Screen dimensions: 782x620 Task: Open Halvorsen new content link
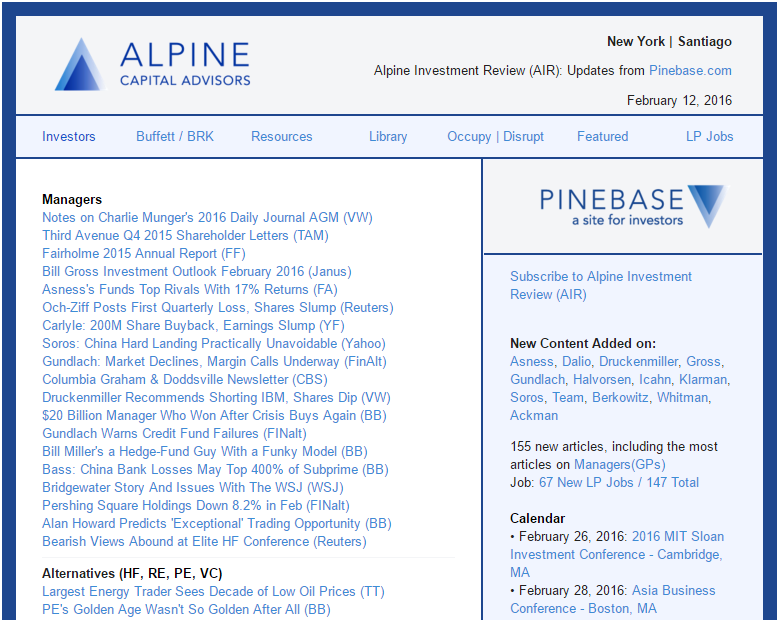point(602,379)
